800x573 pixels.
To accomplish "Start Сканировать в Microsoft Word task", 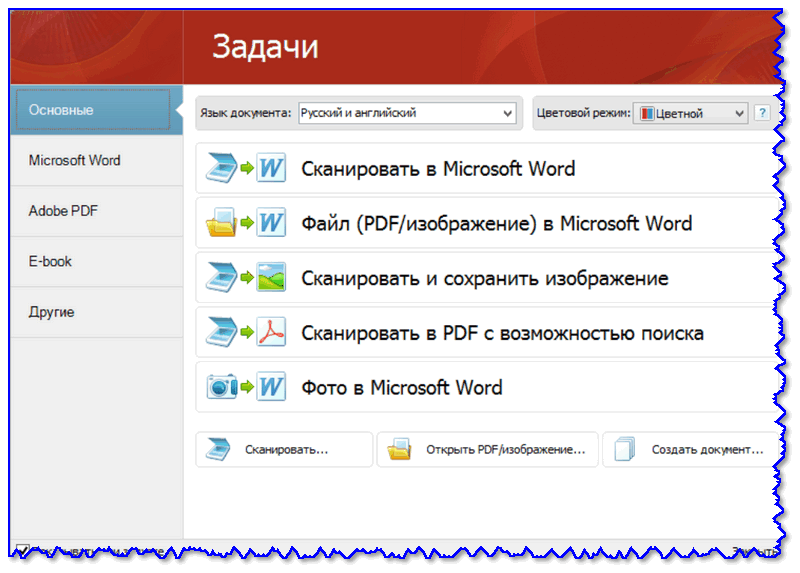I will (x=487, y=168).
